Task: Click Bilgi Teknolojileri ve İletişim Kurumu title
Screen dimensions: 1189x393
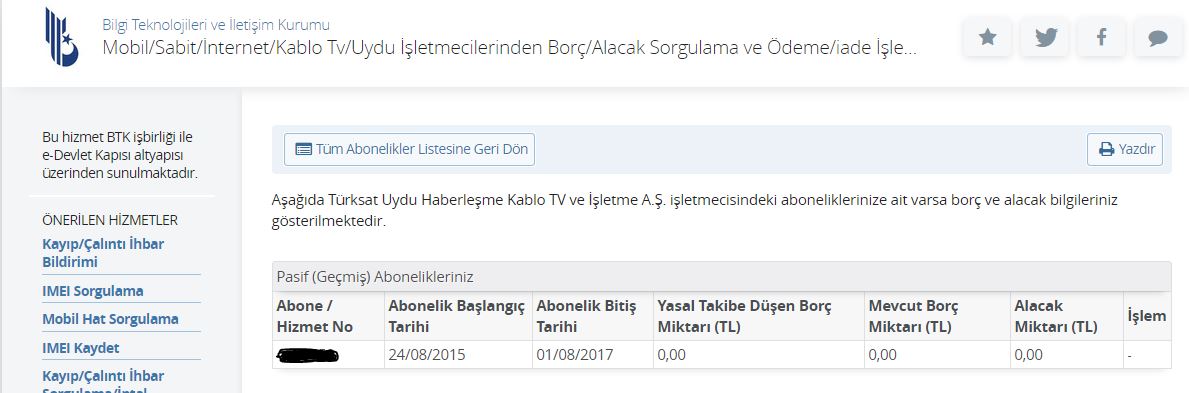Action: click(x=216, y=24)
